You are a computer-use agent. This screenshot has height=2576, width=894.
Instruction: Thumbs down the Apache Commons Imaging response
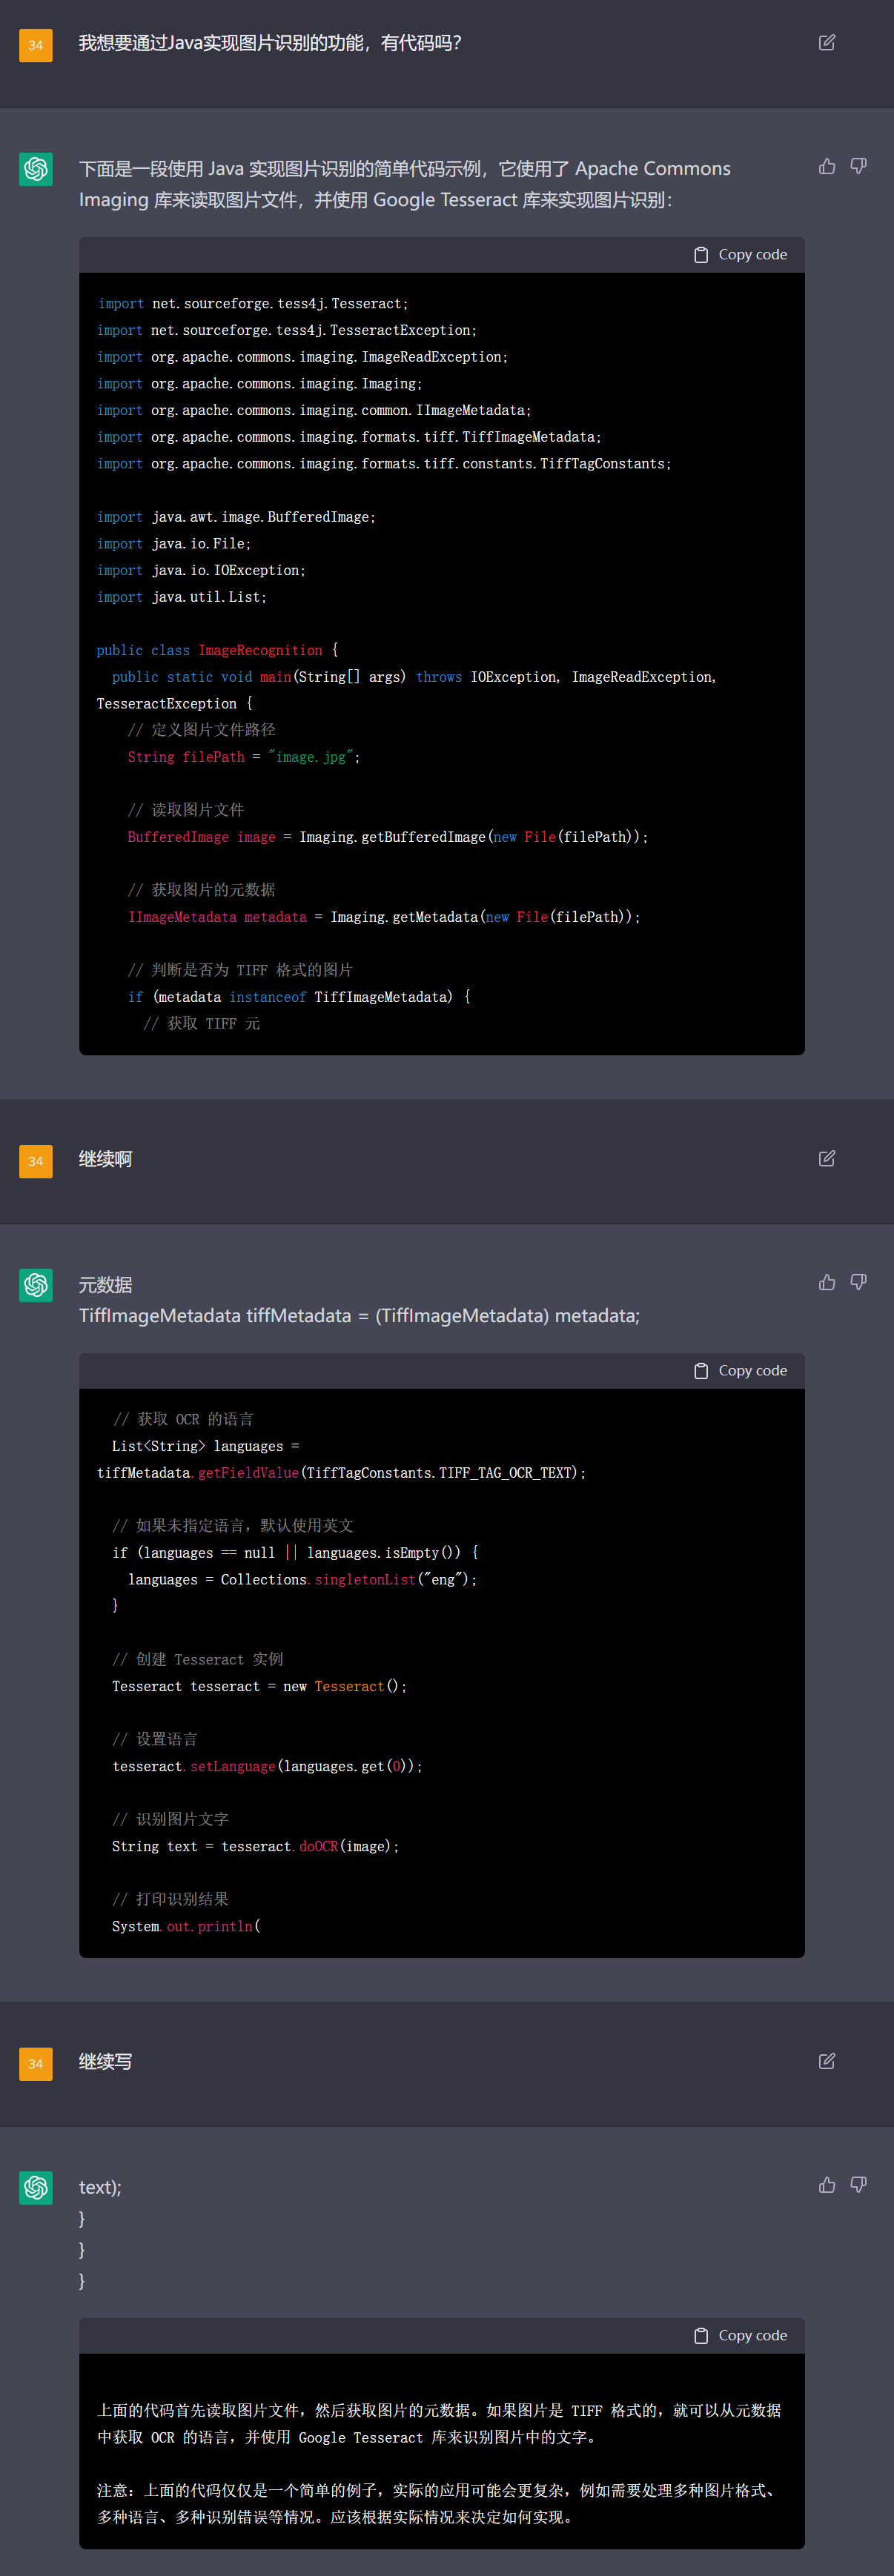(858, 166)
